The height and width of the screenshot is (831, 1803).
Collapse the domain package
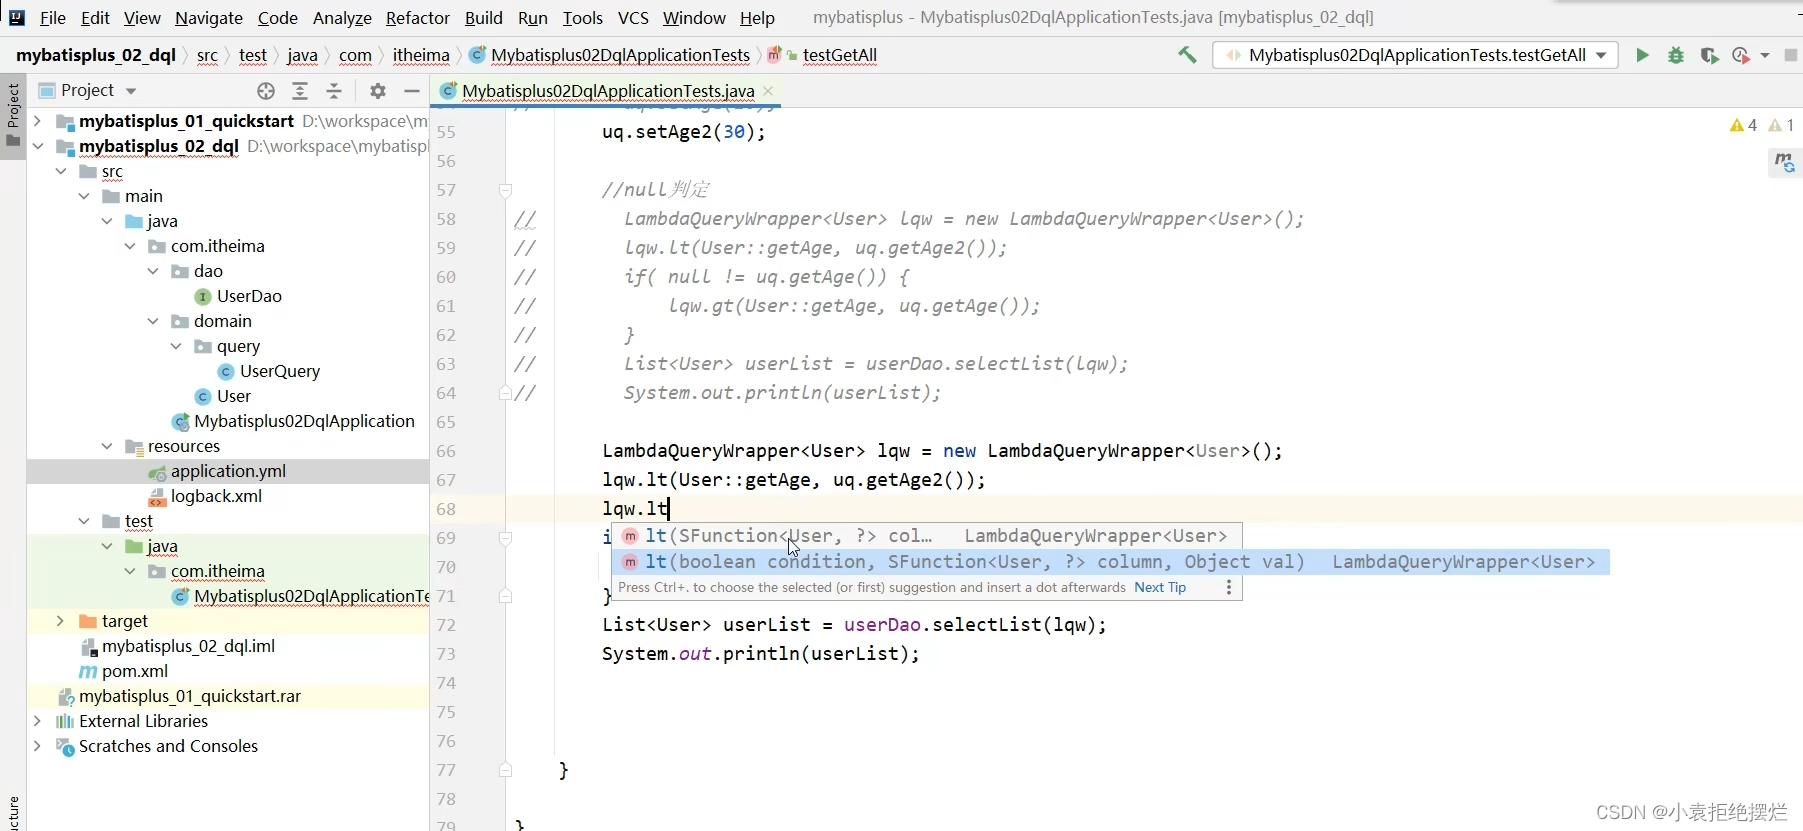click(153, 321)
